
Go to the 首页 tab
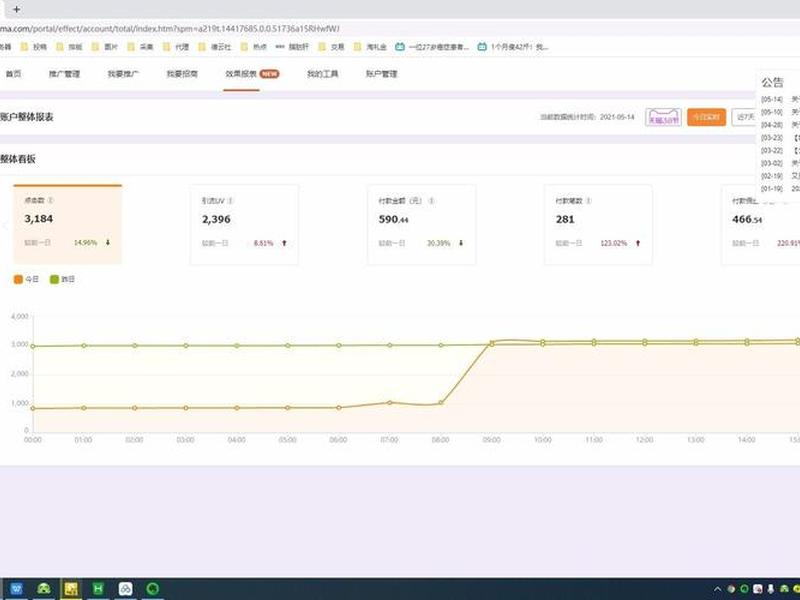(13, 74)
